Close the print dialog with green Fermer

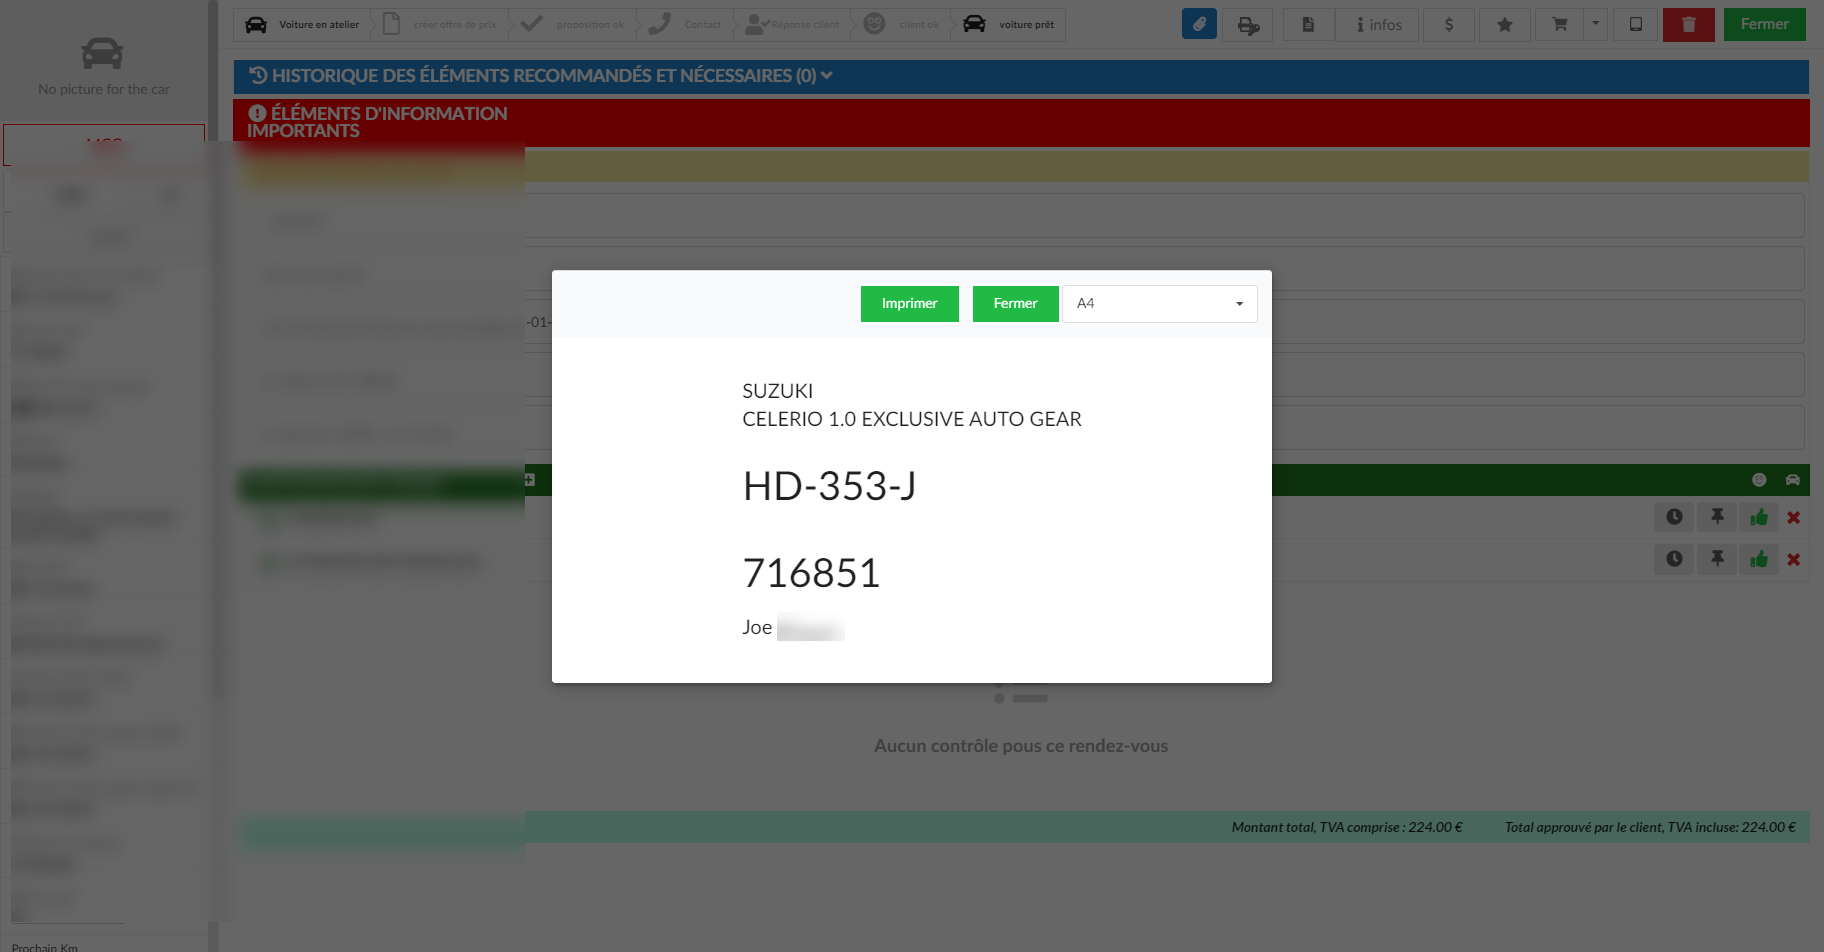pyautogui.click(x=1015, y=304)
